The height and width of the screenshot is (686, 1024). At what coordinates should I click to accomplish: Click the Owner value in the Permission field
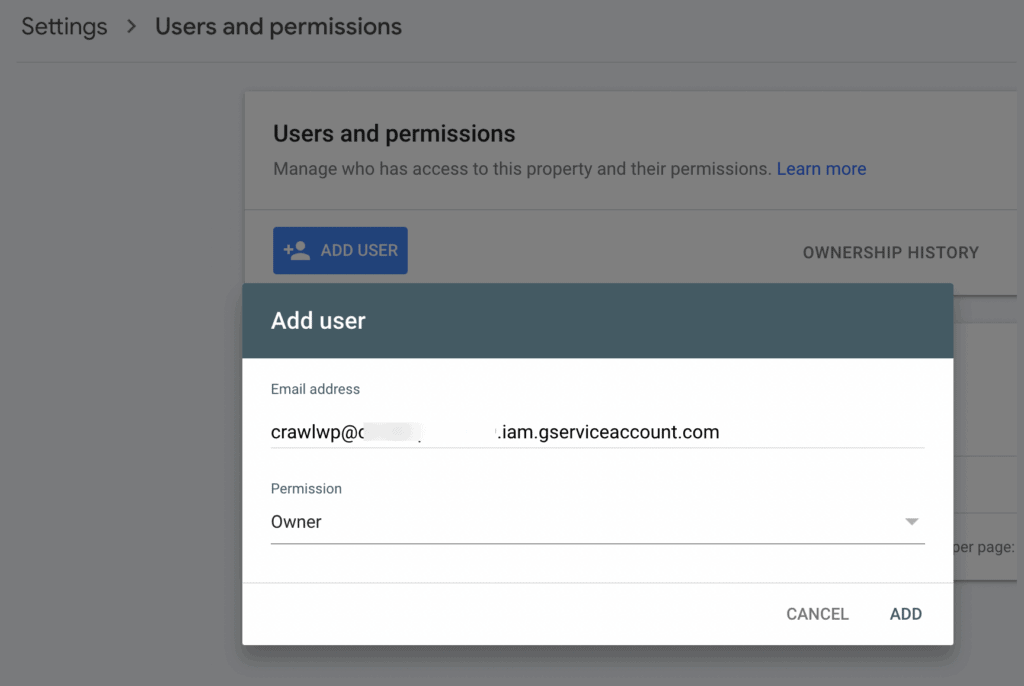[x=295, y=521]
